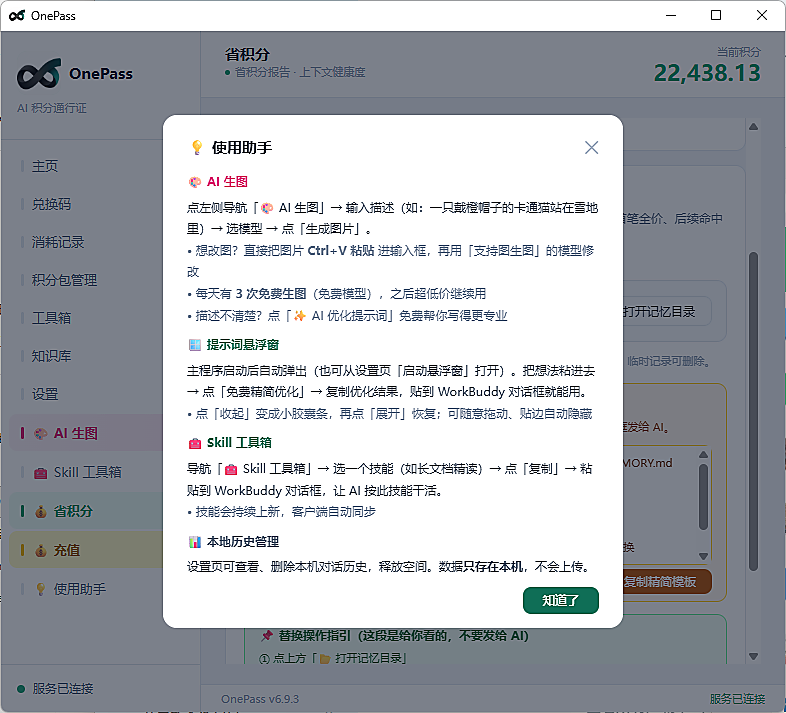Click the 省积分报告 · 上下文健康度 subtitle
The width and height of the screenshot is (786, 713).
300,72
